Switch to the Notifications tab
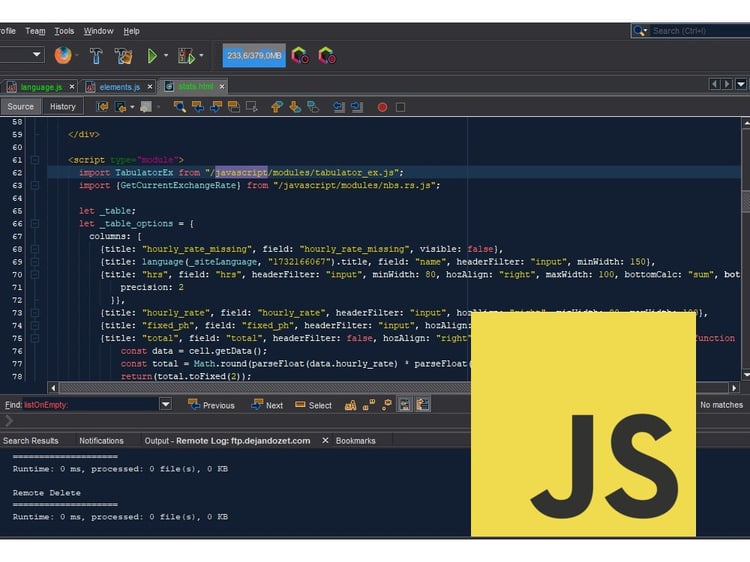The image size is (750, 562). point(101,441)
